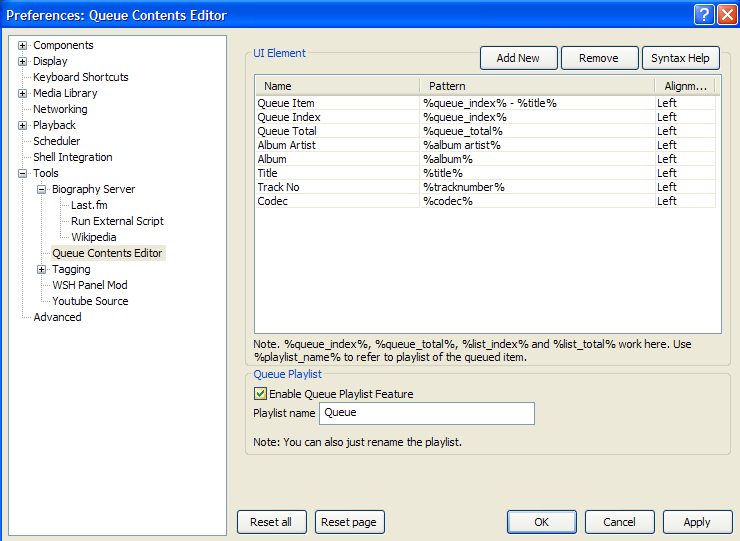
Task: Click the Playlist name text field
Action: tap(426, 413)
